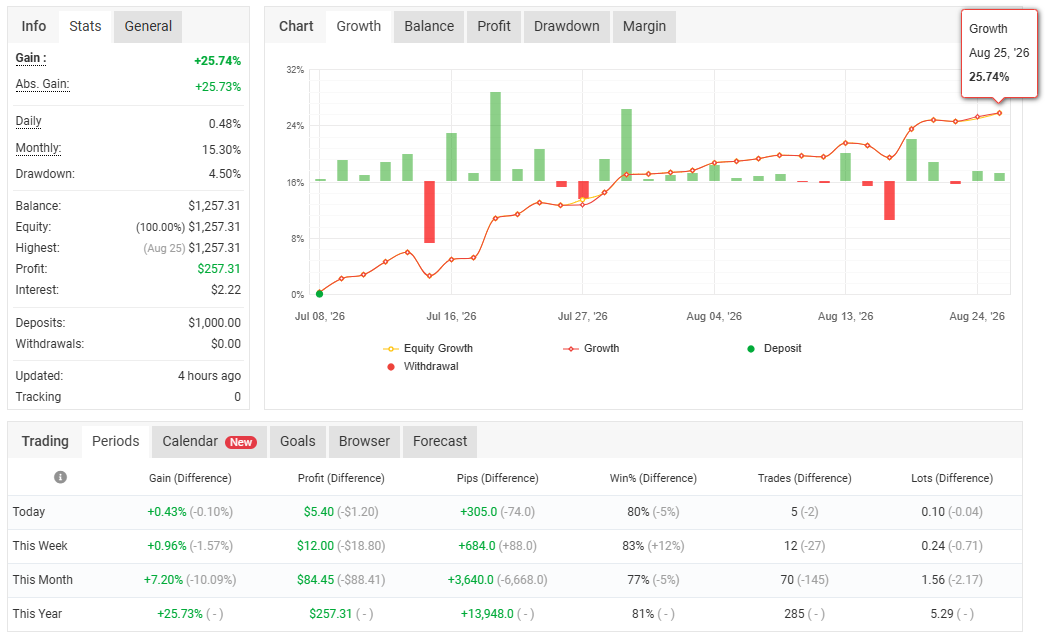Click the Trades (Difference) column header

804,478
